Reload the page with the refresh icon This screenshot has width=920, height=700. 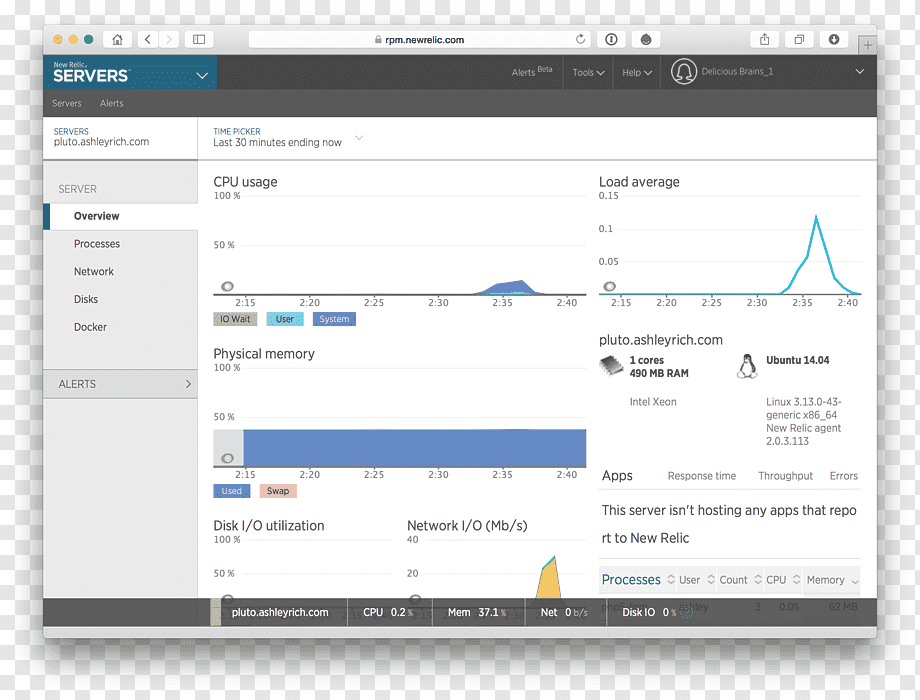(x=580, y=39)
